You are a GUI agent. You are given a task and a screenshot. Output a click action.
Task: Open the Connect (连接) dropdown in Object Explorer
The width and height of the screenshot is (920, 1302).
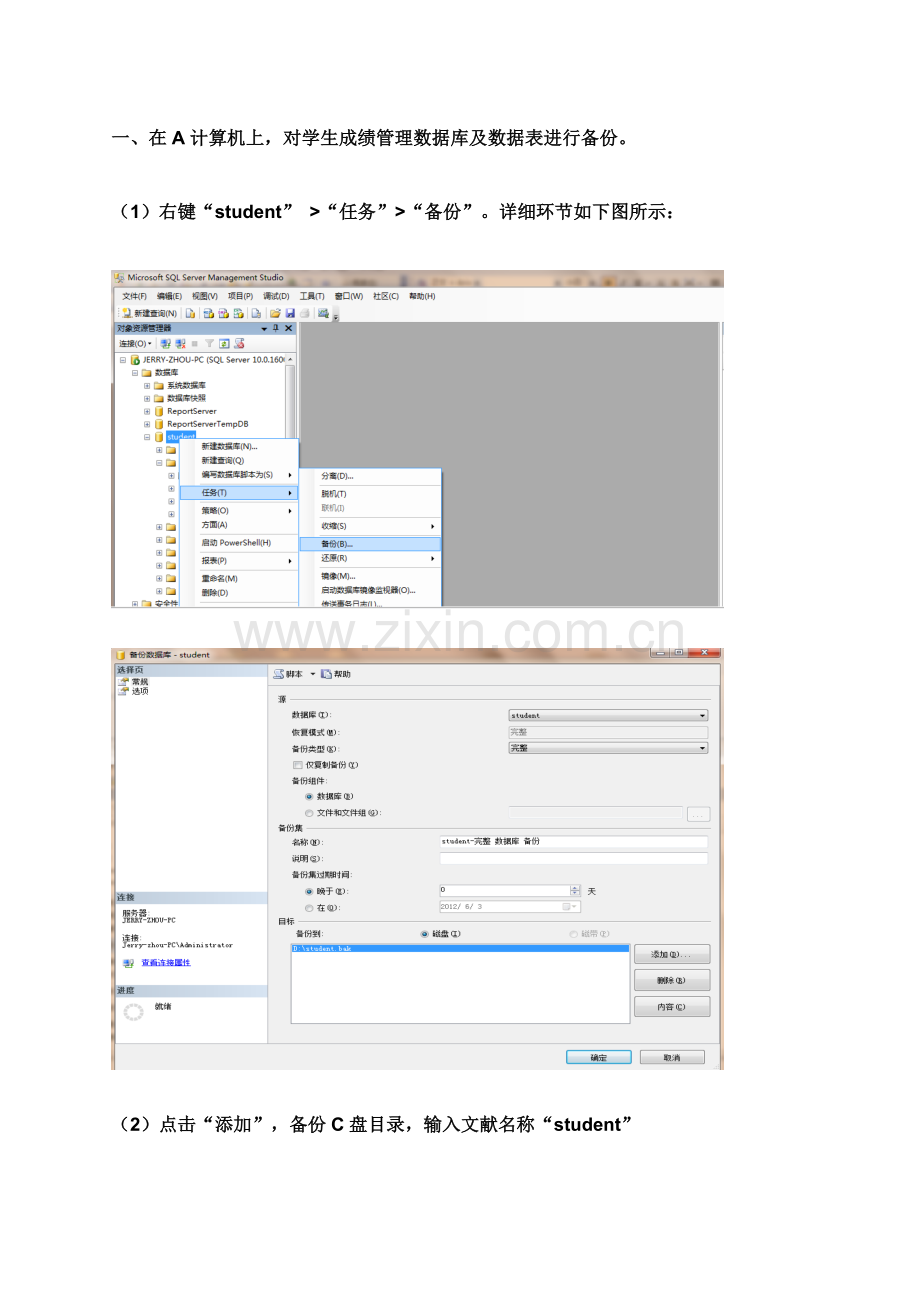click(x=135, y=343)
